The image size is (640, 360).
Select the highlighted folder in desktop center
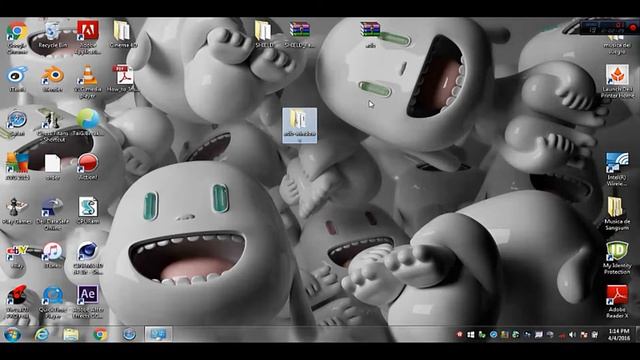click(300, 125)
